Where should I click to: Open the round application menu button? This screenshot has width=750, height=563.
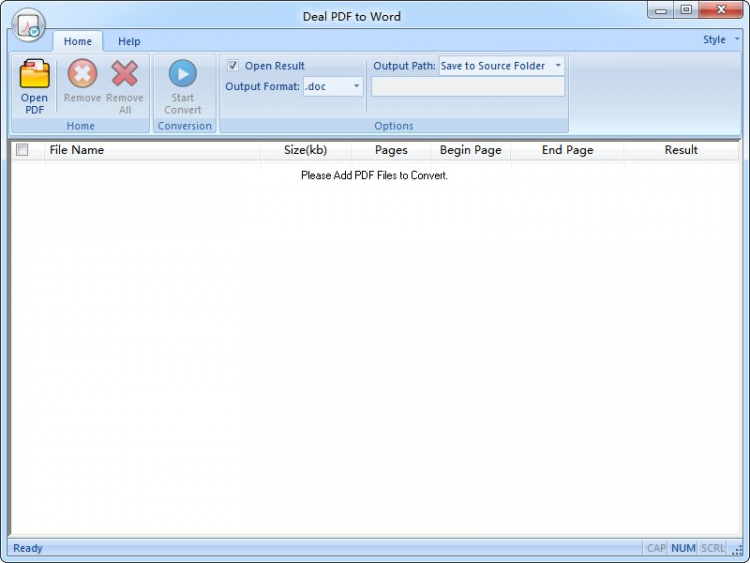click(28, 26)
